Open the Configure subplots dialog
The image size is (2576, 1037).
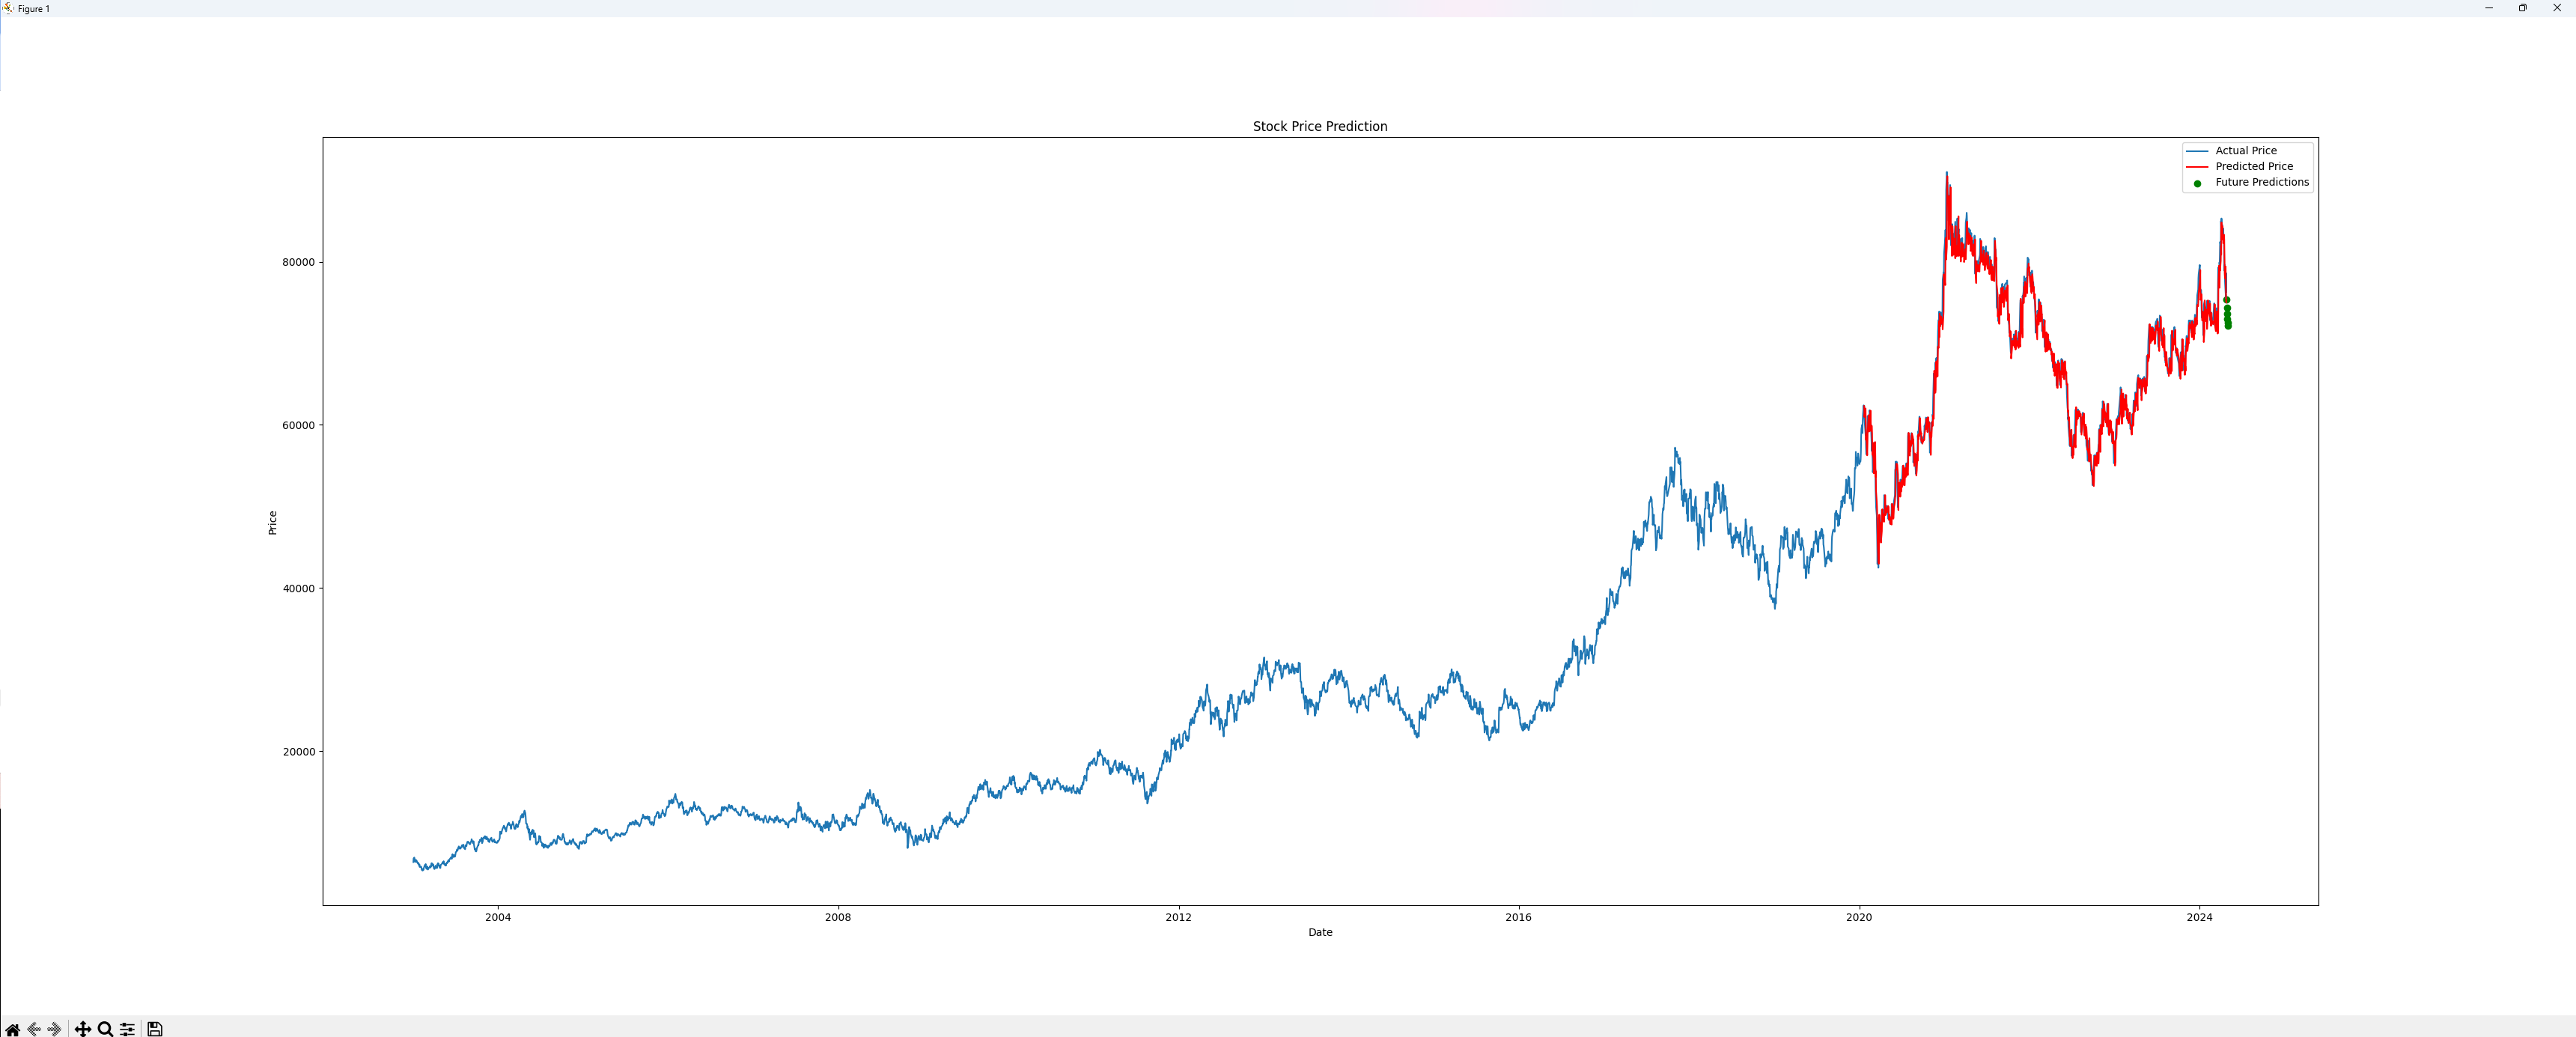tap(127, 1029)
